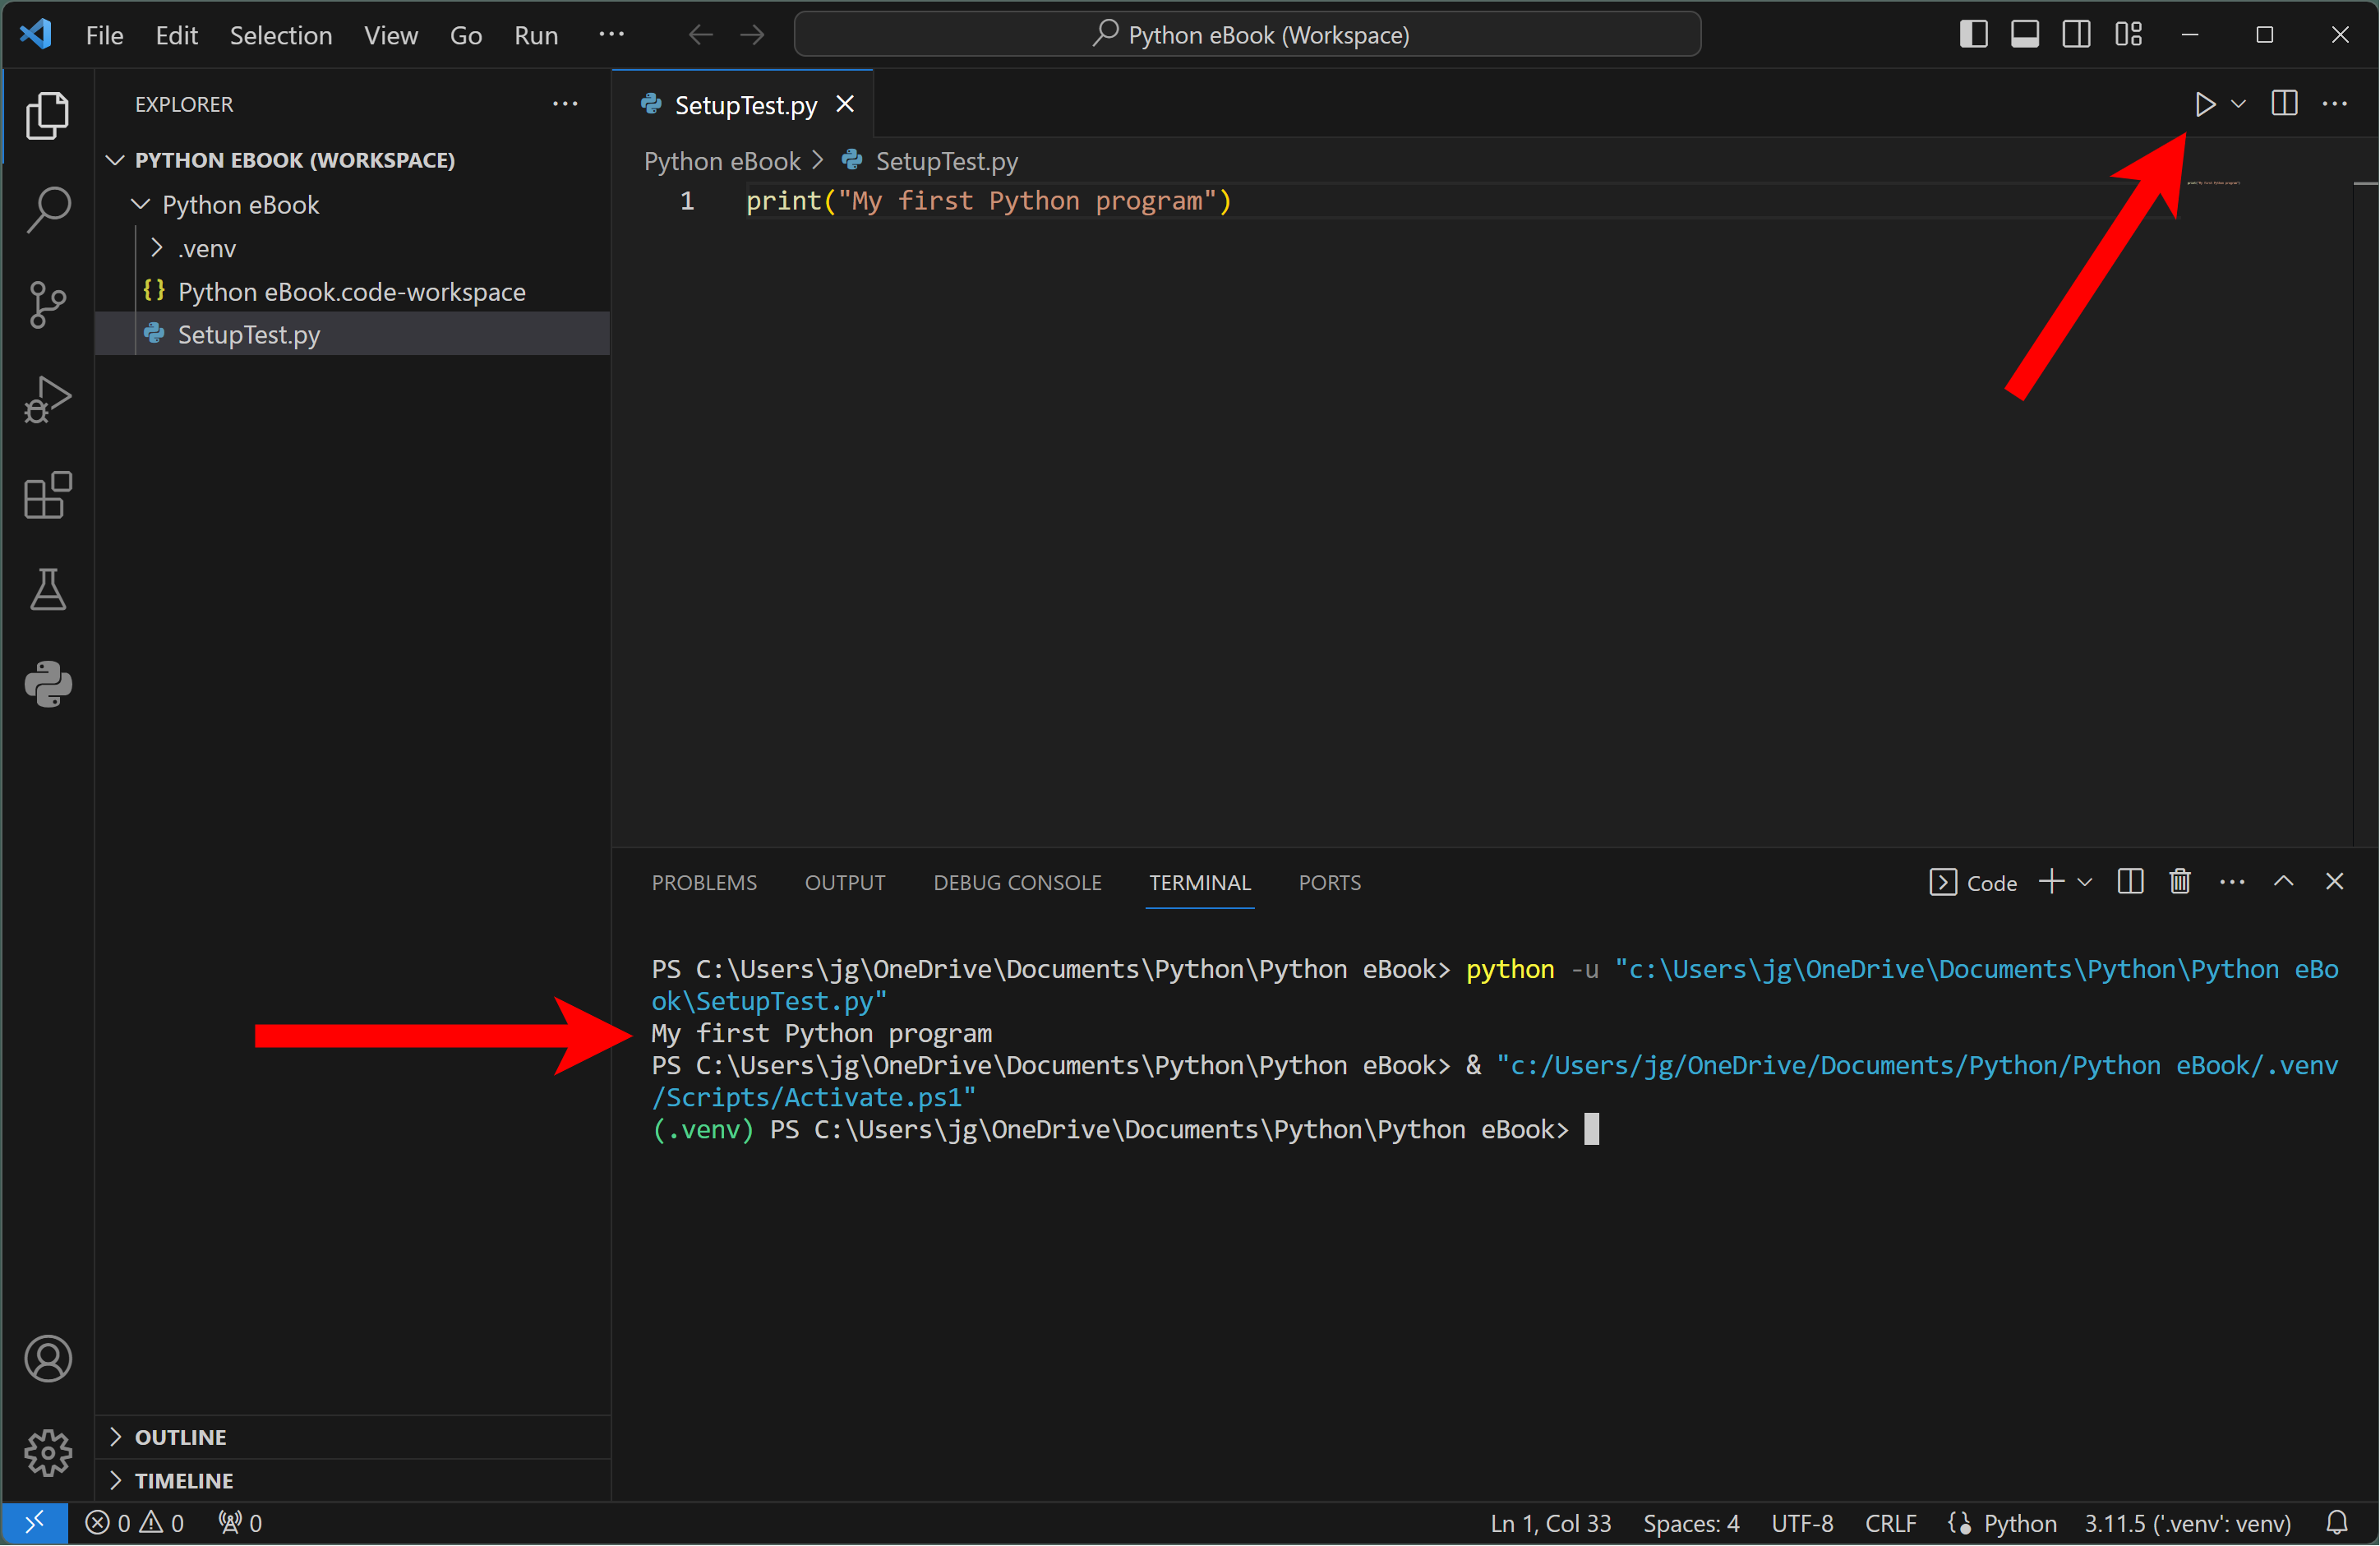The image size is (2380, 1546).
Task: Go to line via Ln 1, Col 33
Action: click(x=1550, y=1523)
